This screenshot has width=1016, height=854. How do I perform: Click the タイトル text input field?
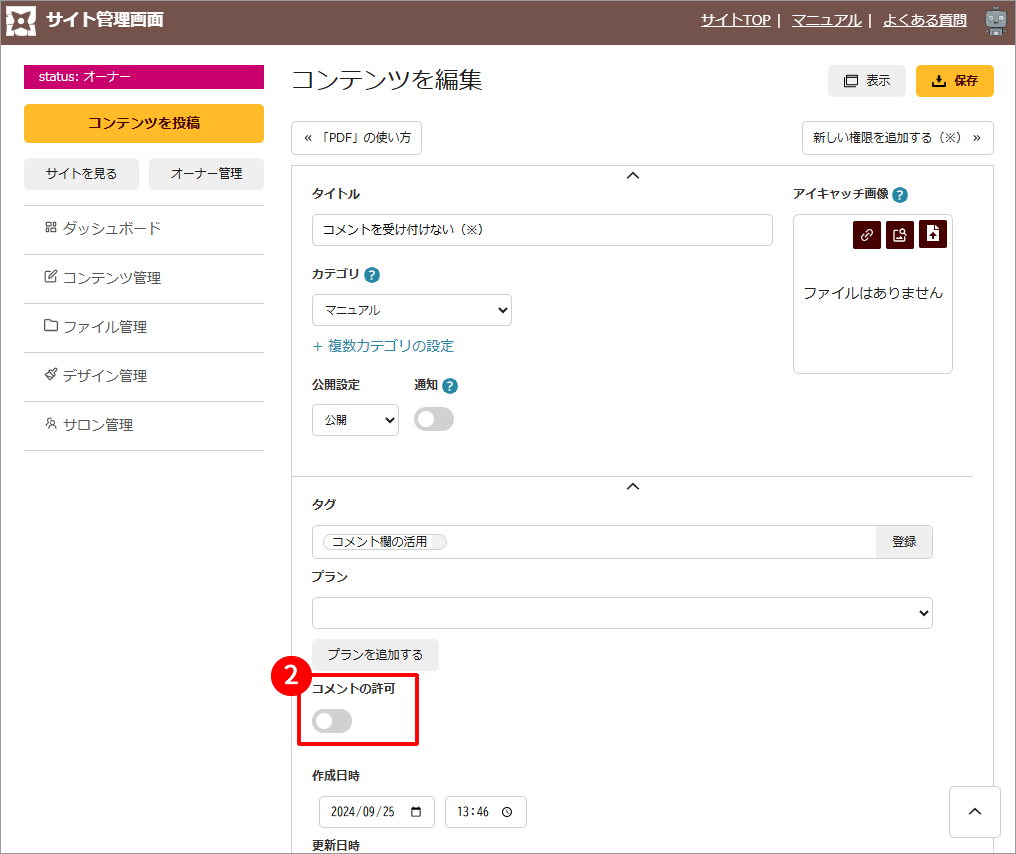(x=542, y=230)
